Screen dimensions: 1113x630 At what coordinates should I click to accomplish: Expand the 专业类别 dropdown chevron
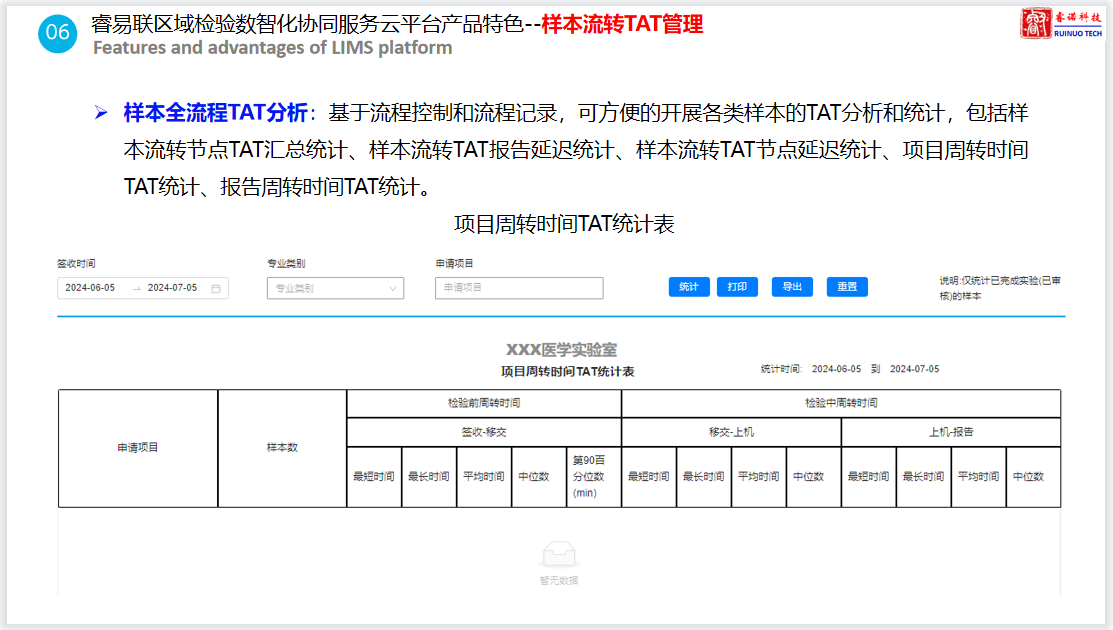(x=392, y=288)
